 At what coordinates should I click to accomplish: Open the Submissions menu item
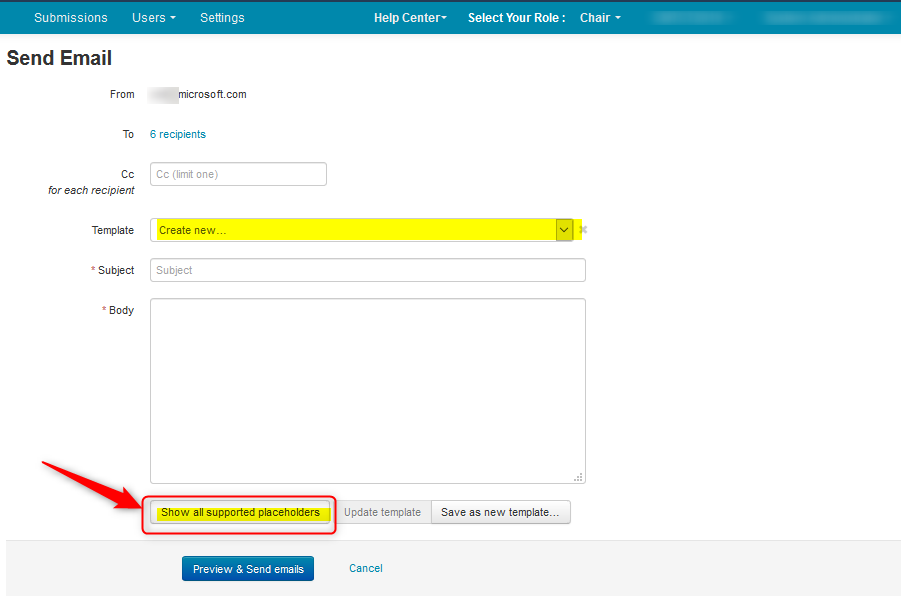pyautogui.click(x=71, y=18)
